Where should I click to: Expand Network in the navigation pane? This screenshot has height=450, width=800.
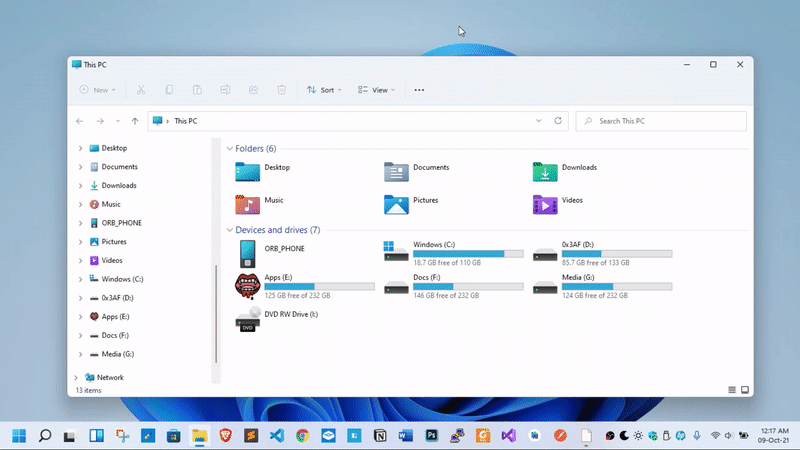(76, 378)
